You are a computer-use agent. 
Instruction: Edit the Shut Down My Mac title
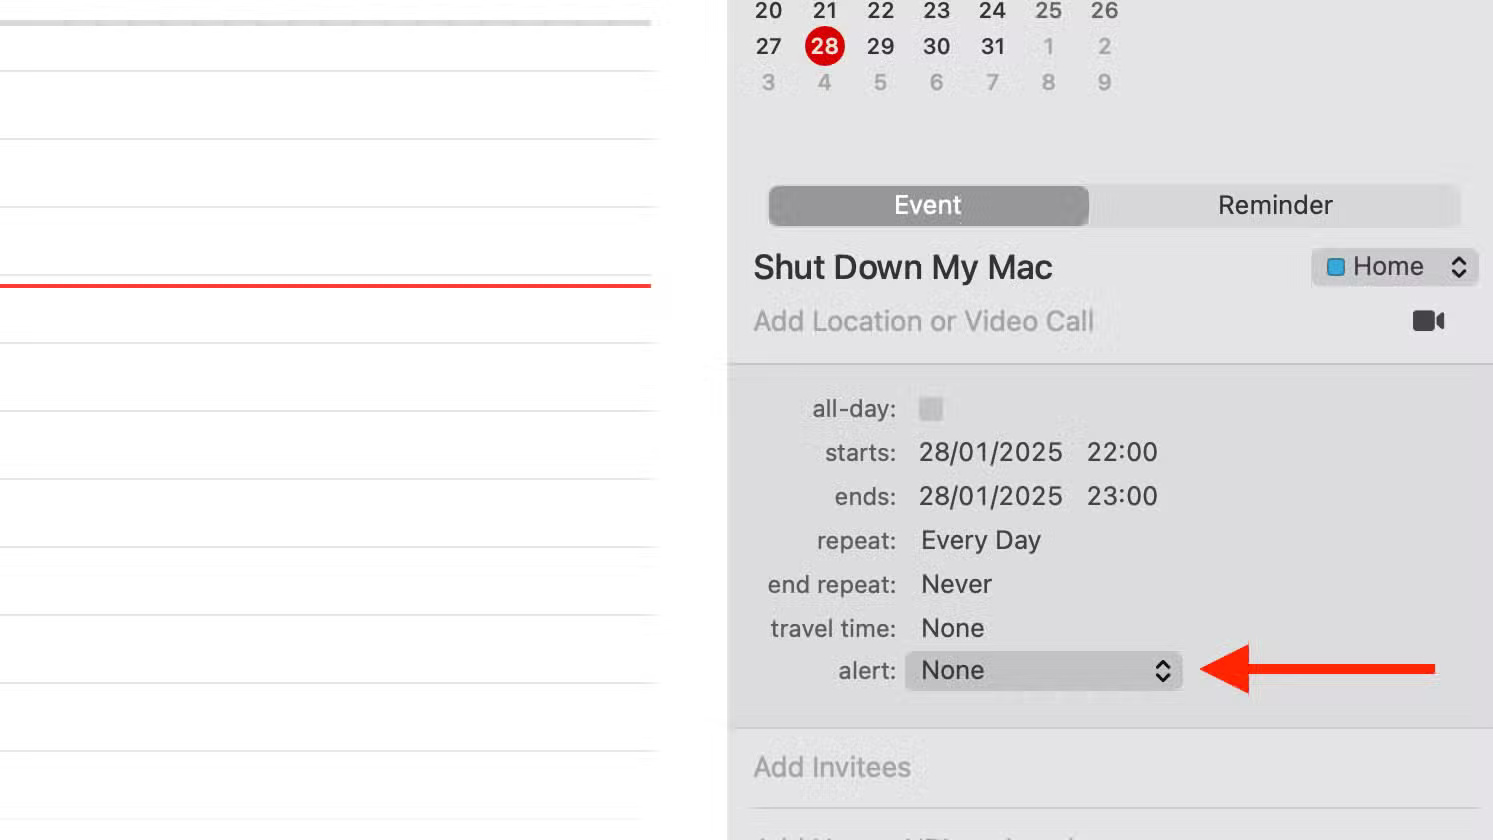902,267
